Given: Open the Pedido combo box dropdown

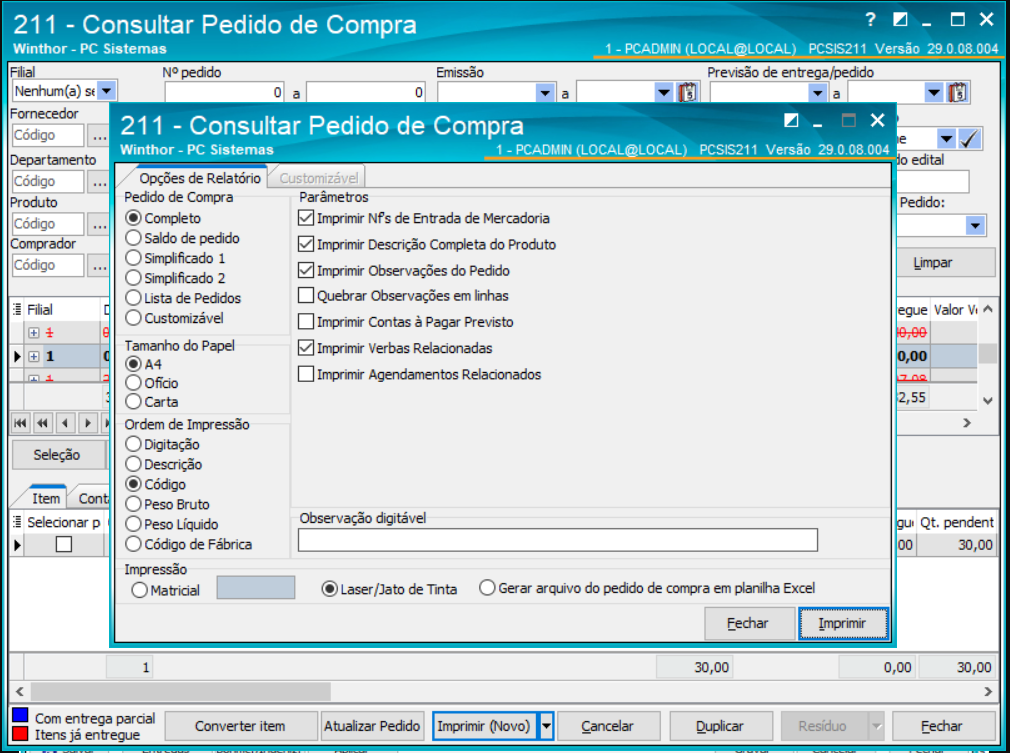Looking at the screenshot, I should [x=975, y=225].
